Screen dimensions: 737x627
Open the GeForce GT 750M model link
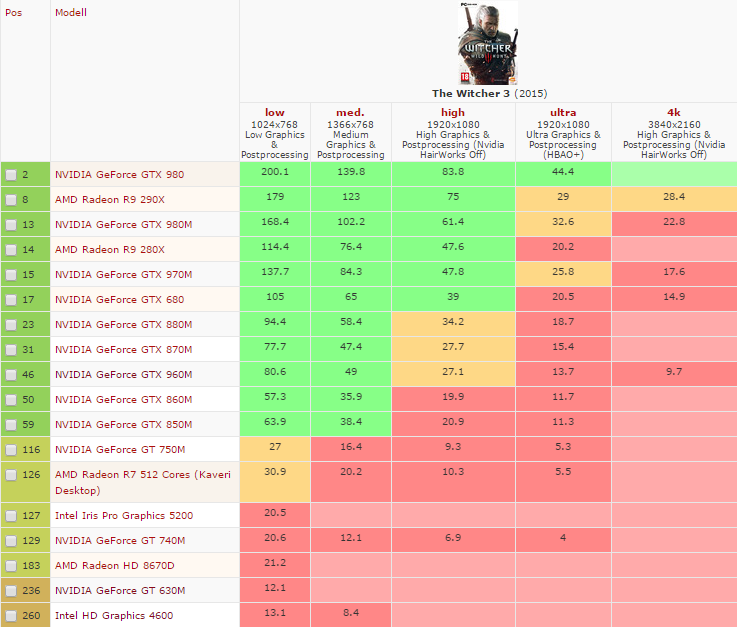(120, 449)
